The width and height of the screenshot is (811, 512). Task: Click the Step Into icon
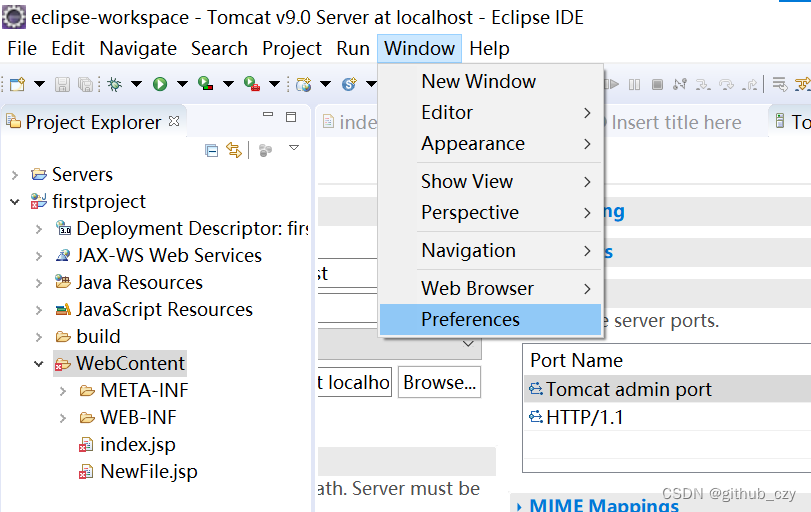coord(703,84)
